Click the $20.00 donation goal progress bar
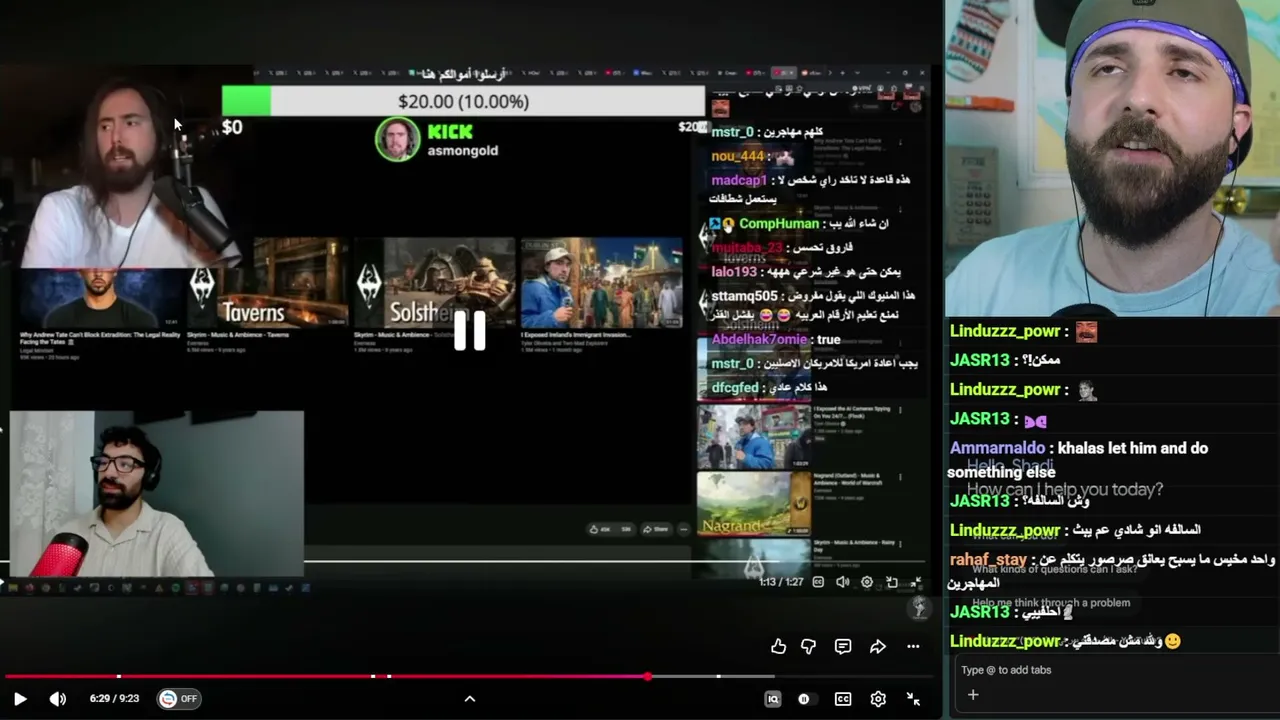 point(463,101)
